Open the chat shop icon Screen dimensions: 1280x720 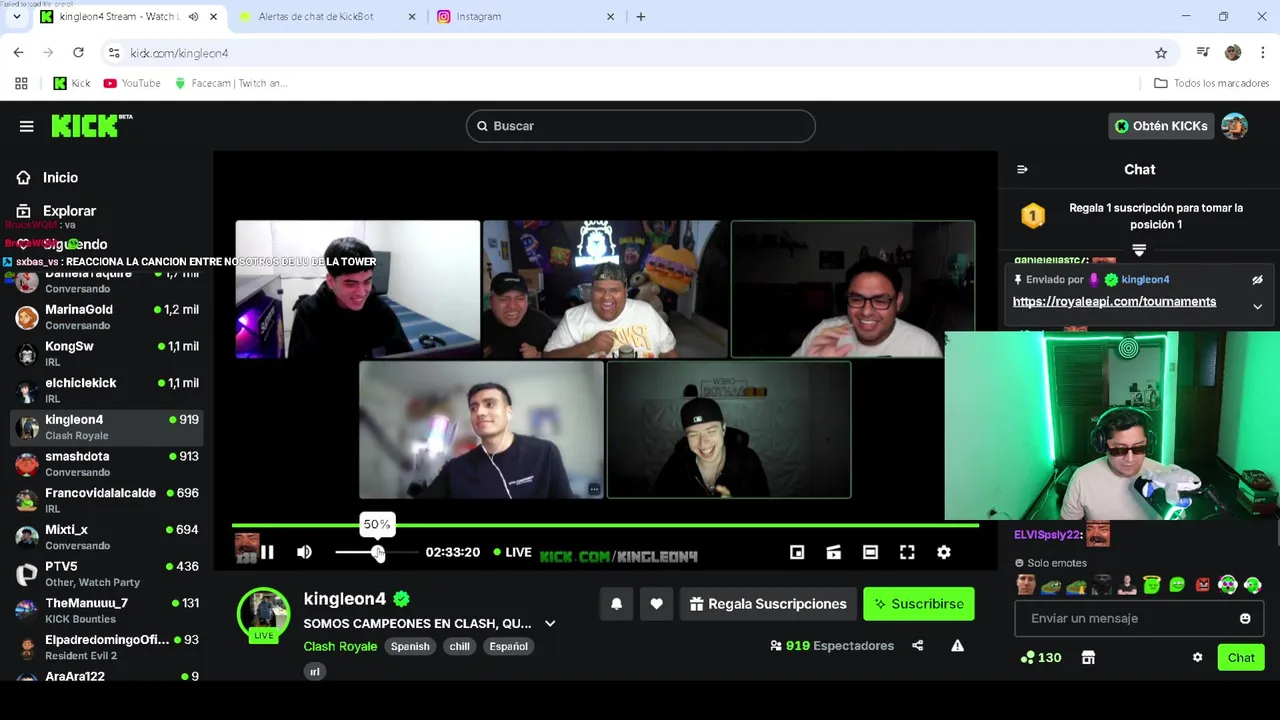point(1088,657)
